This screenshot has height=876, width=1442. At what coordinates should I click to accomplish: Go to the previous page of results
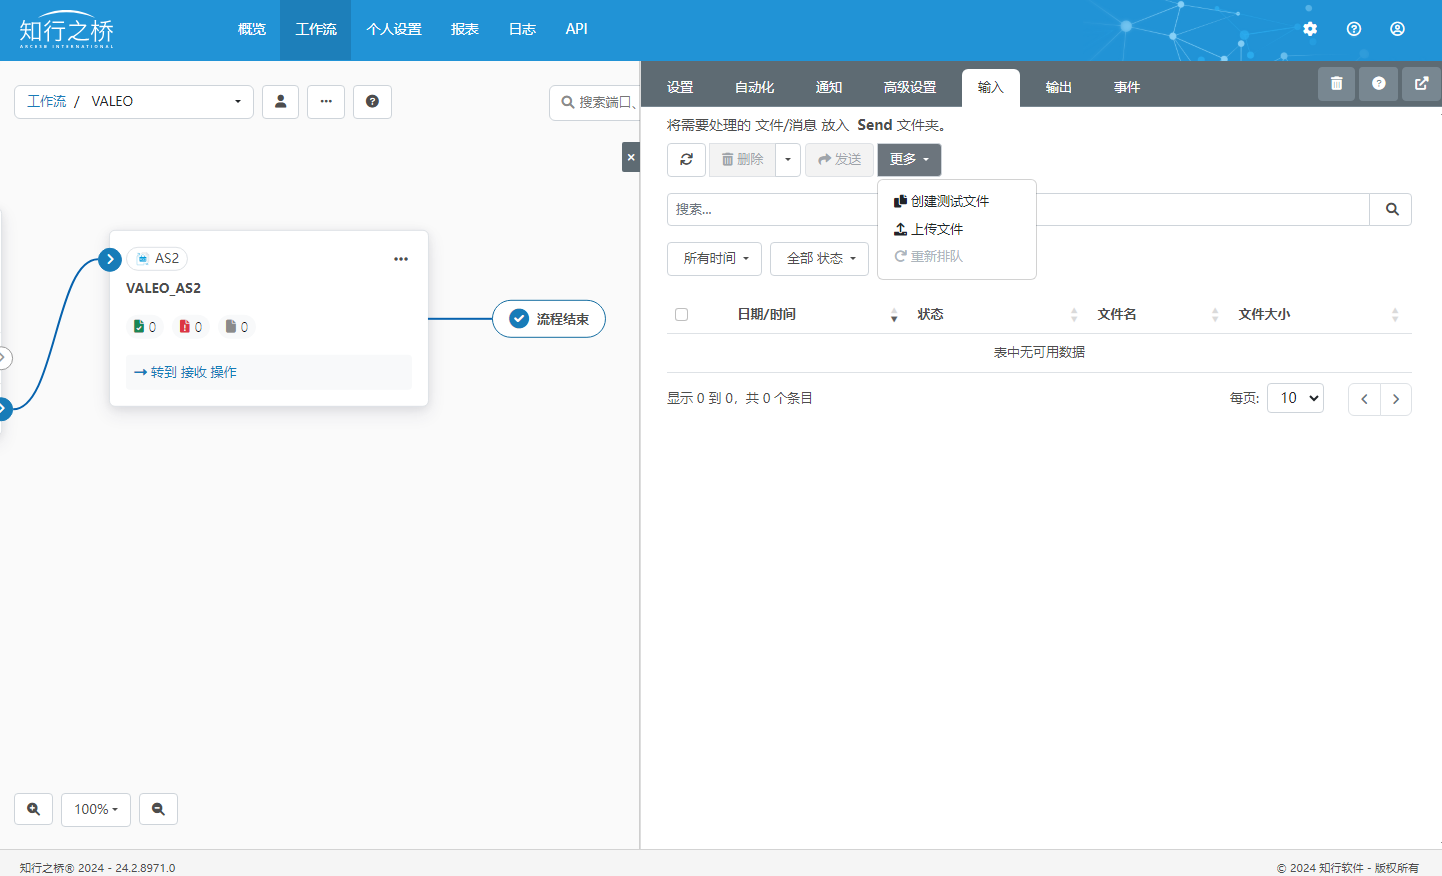[1364, 399]
